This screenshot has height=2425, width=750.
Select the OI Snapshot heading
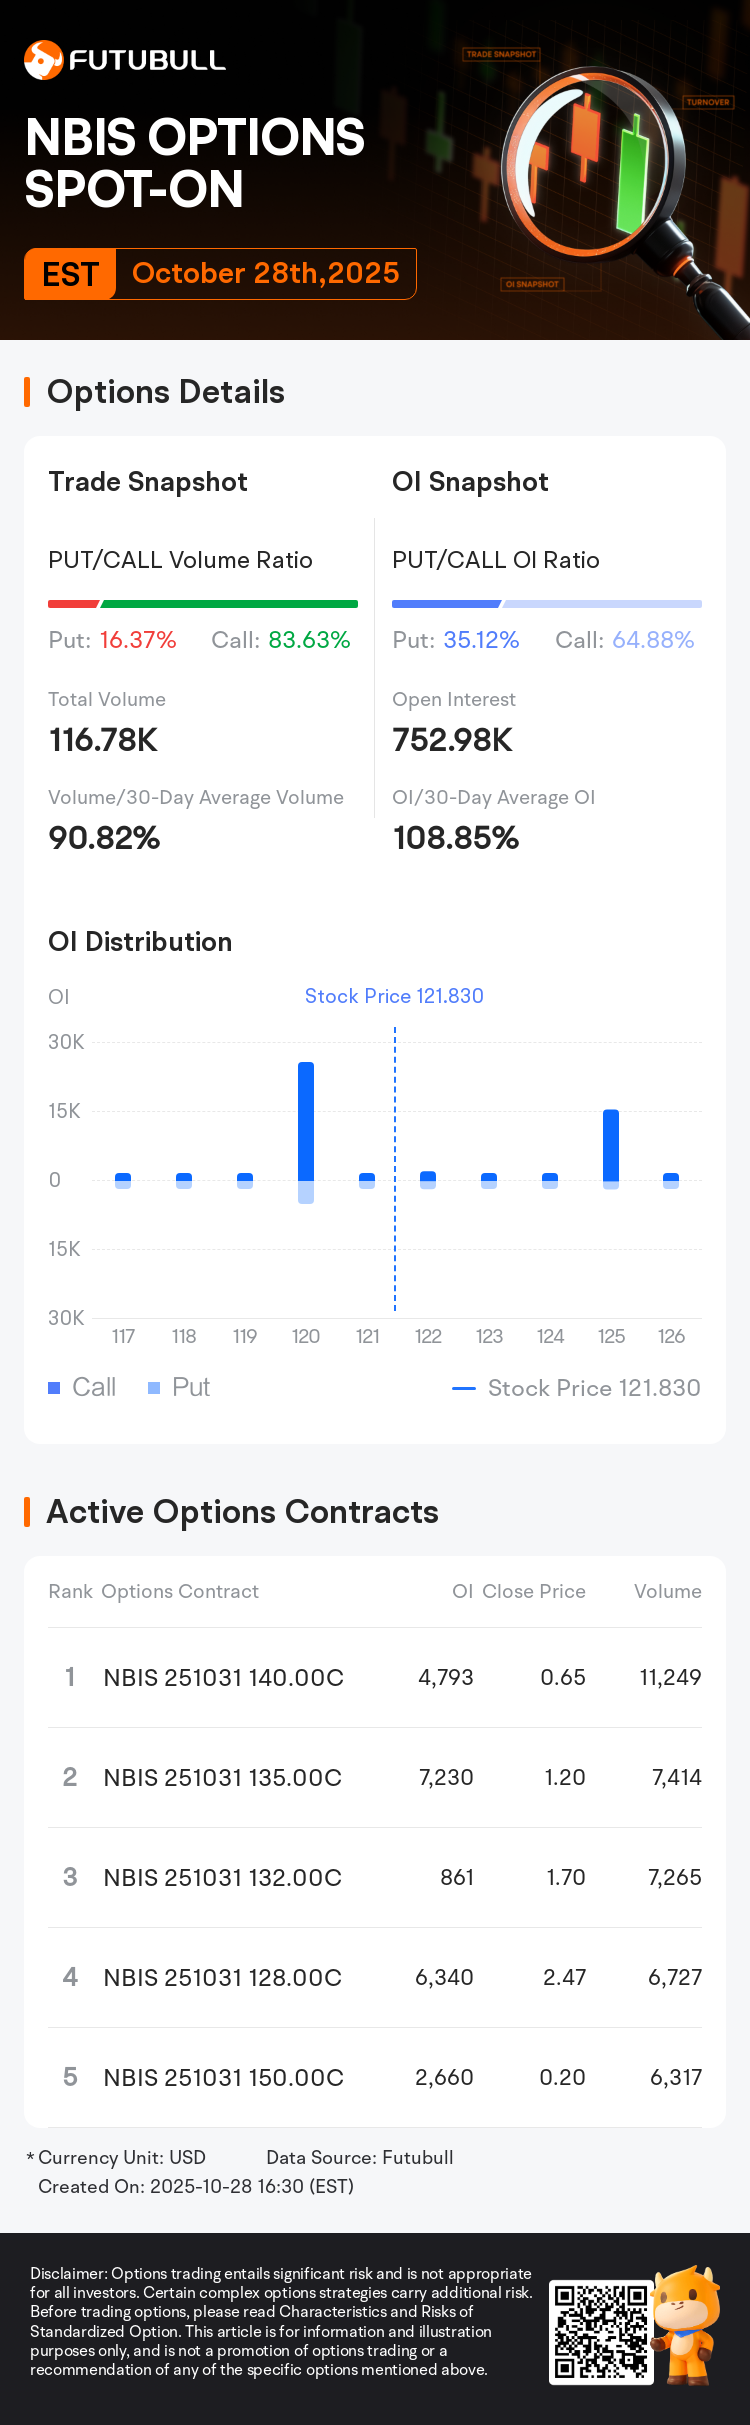click(470, 482)
